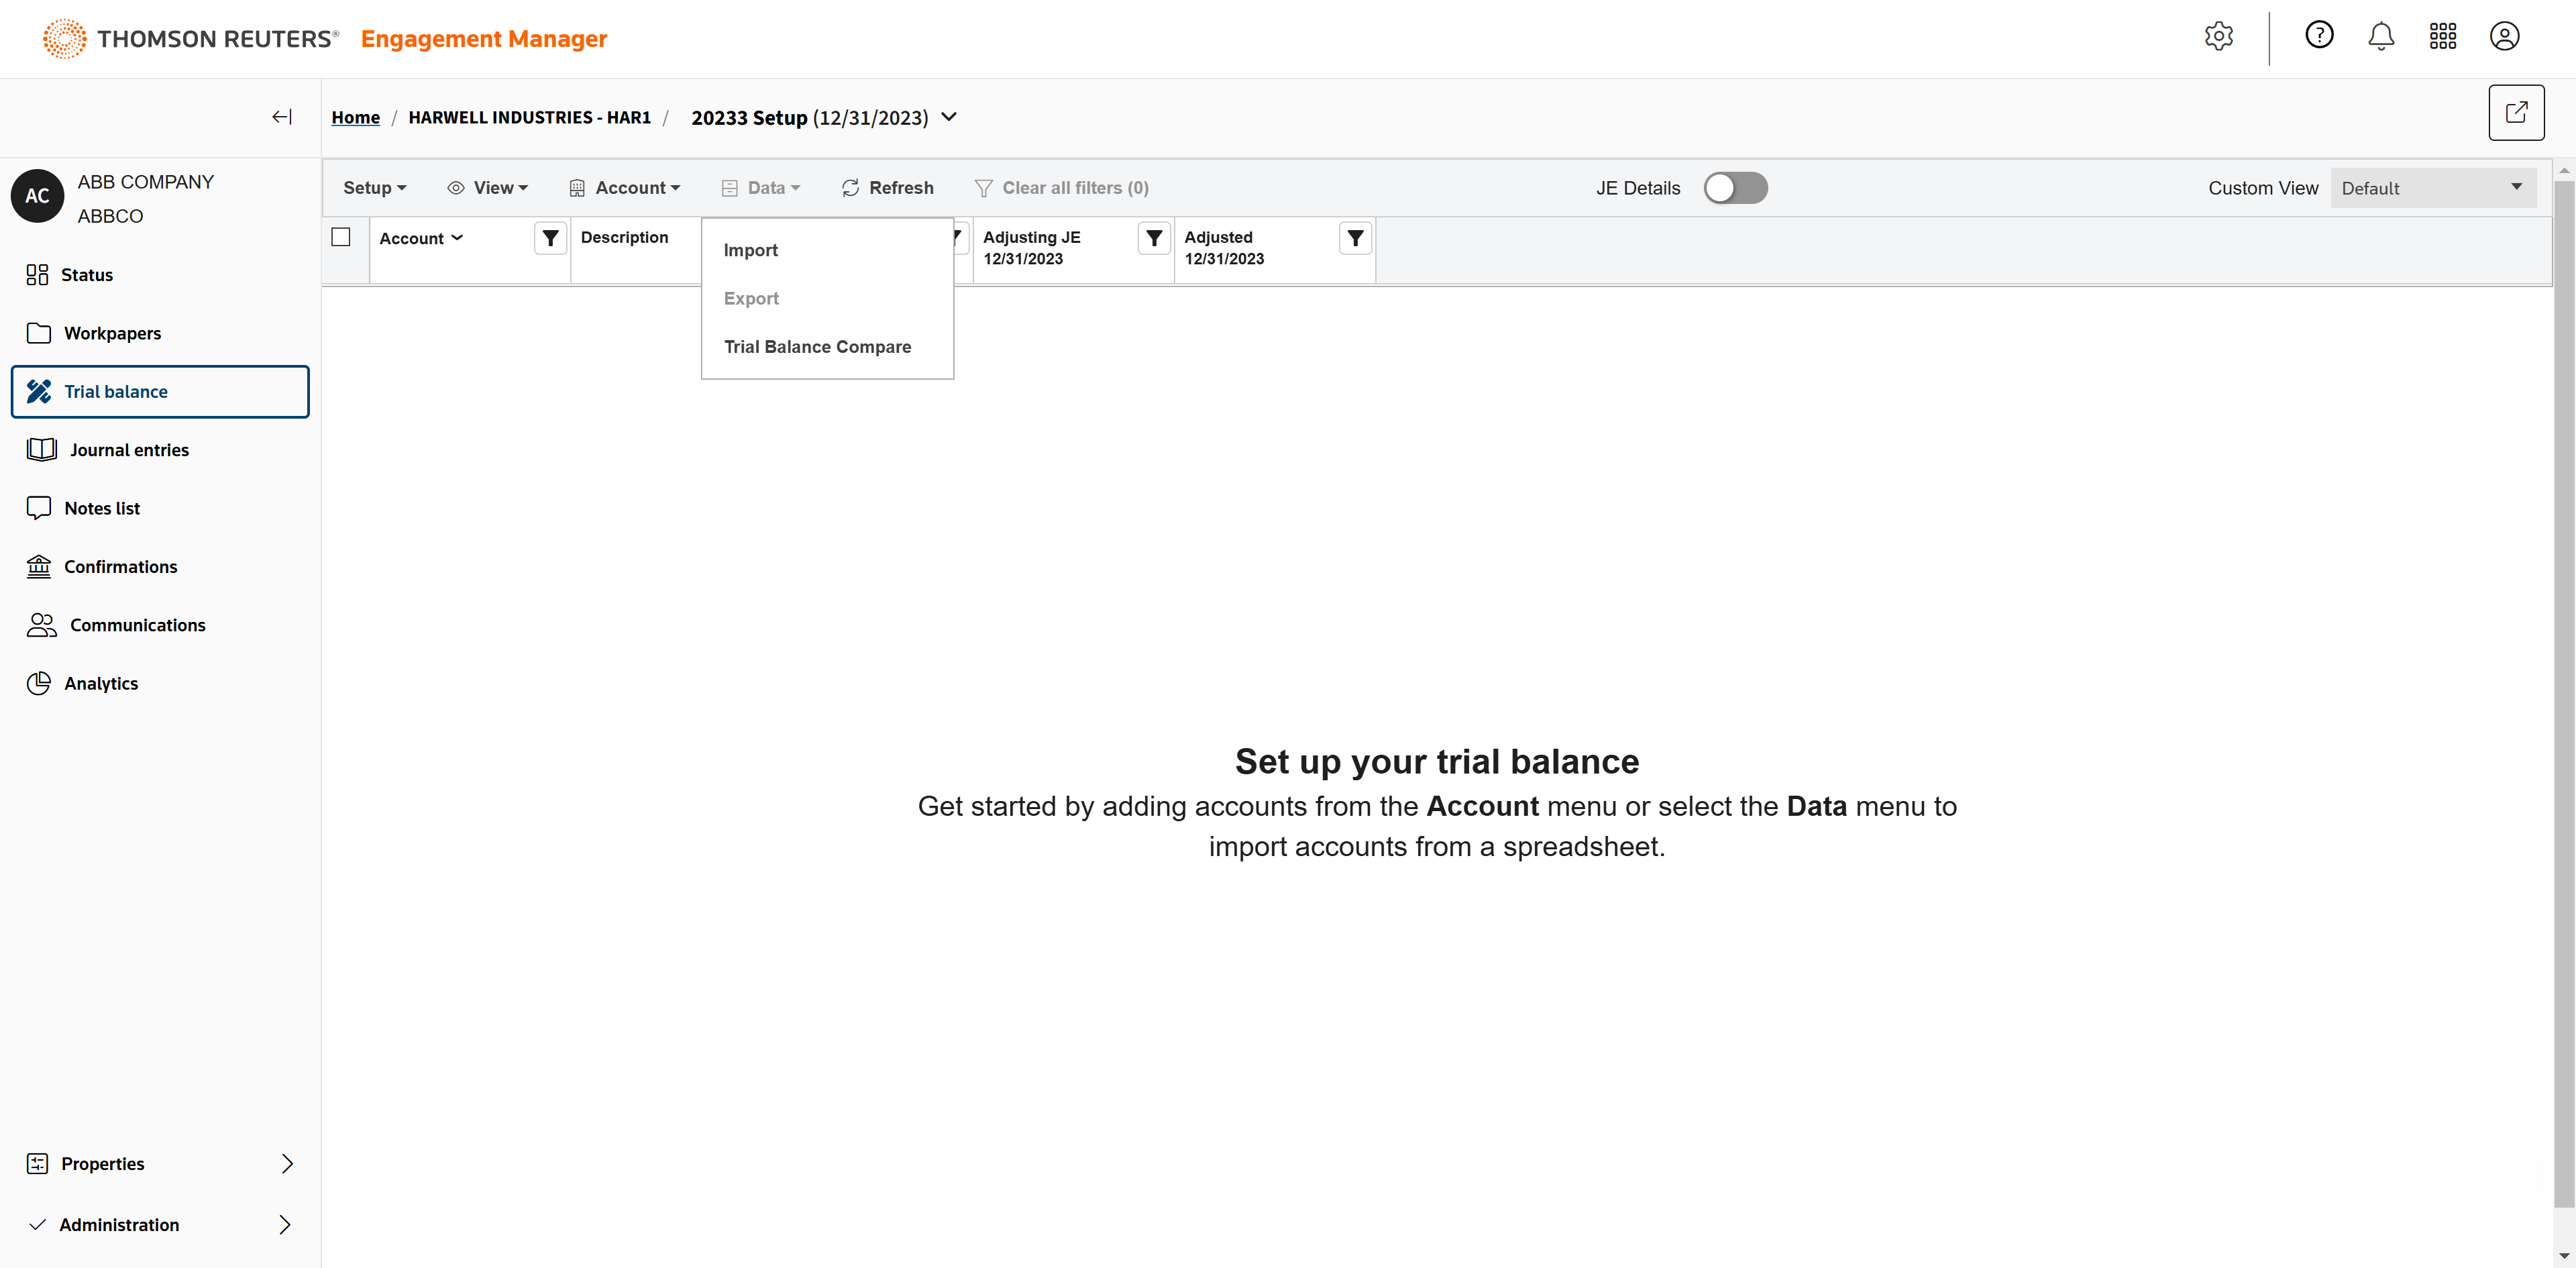Click the help question mark icon

[x=2319, y=36]
